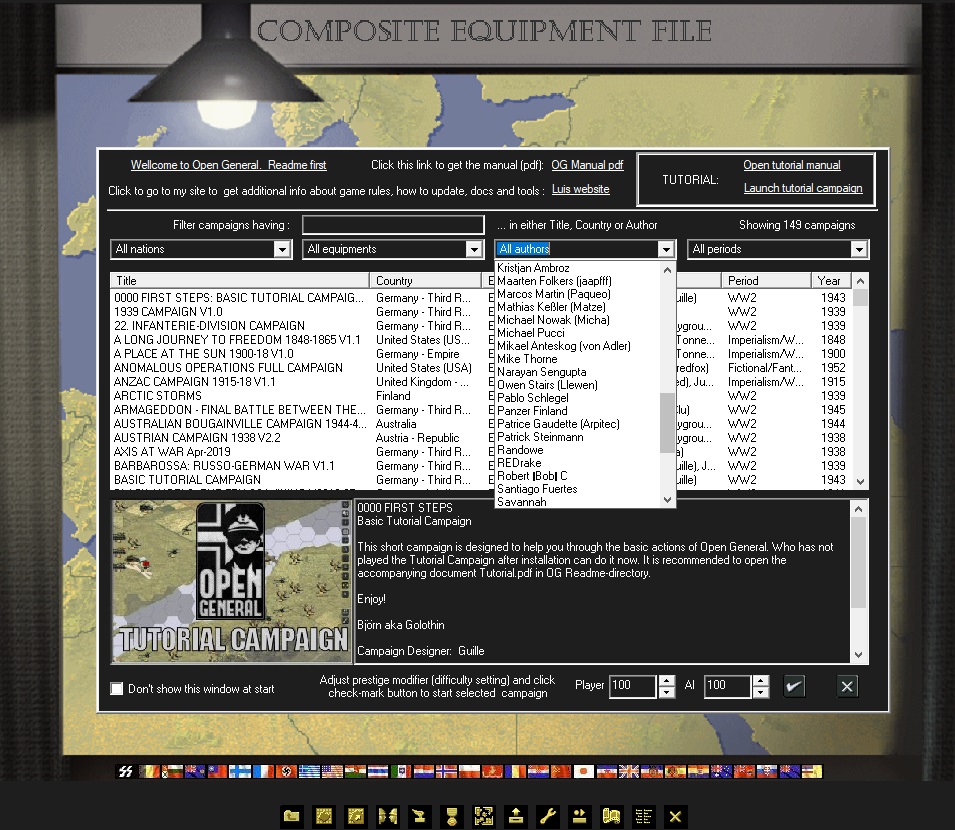
Task: Sort campaigns by Title column header
Action: [x=239, y=281]
